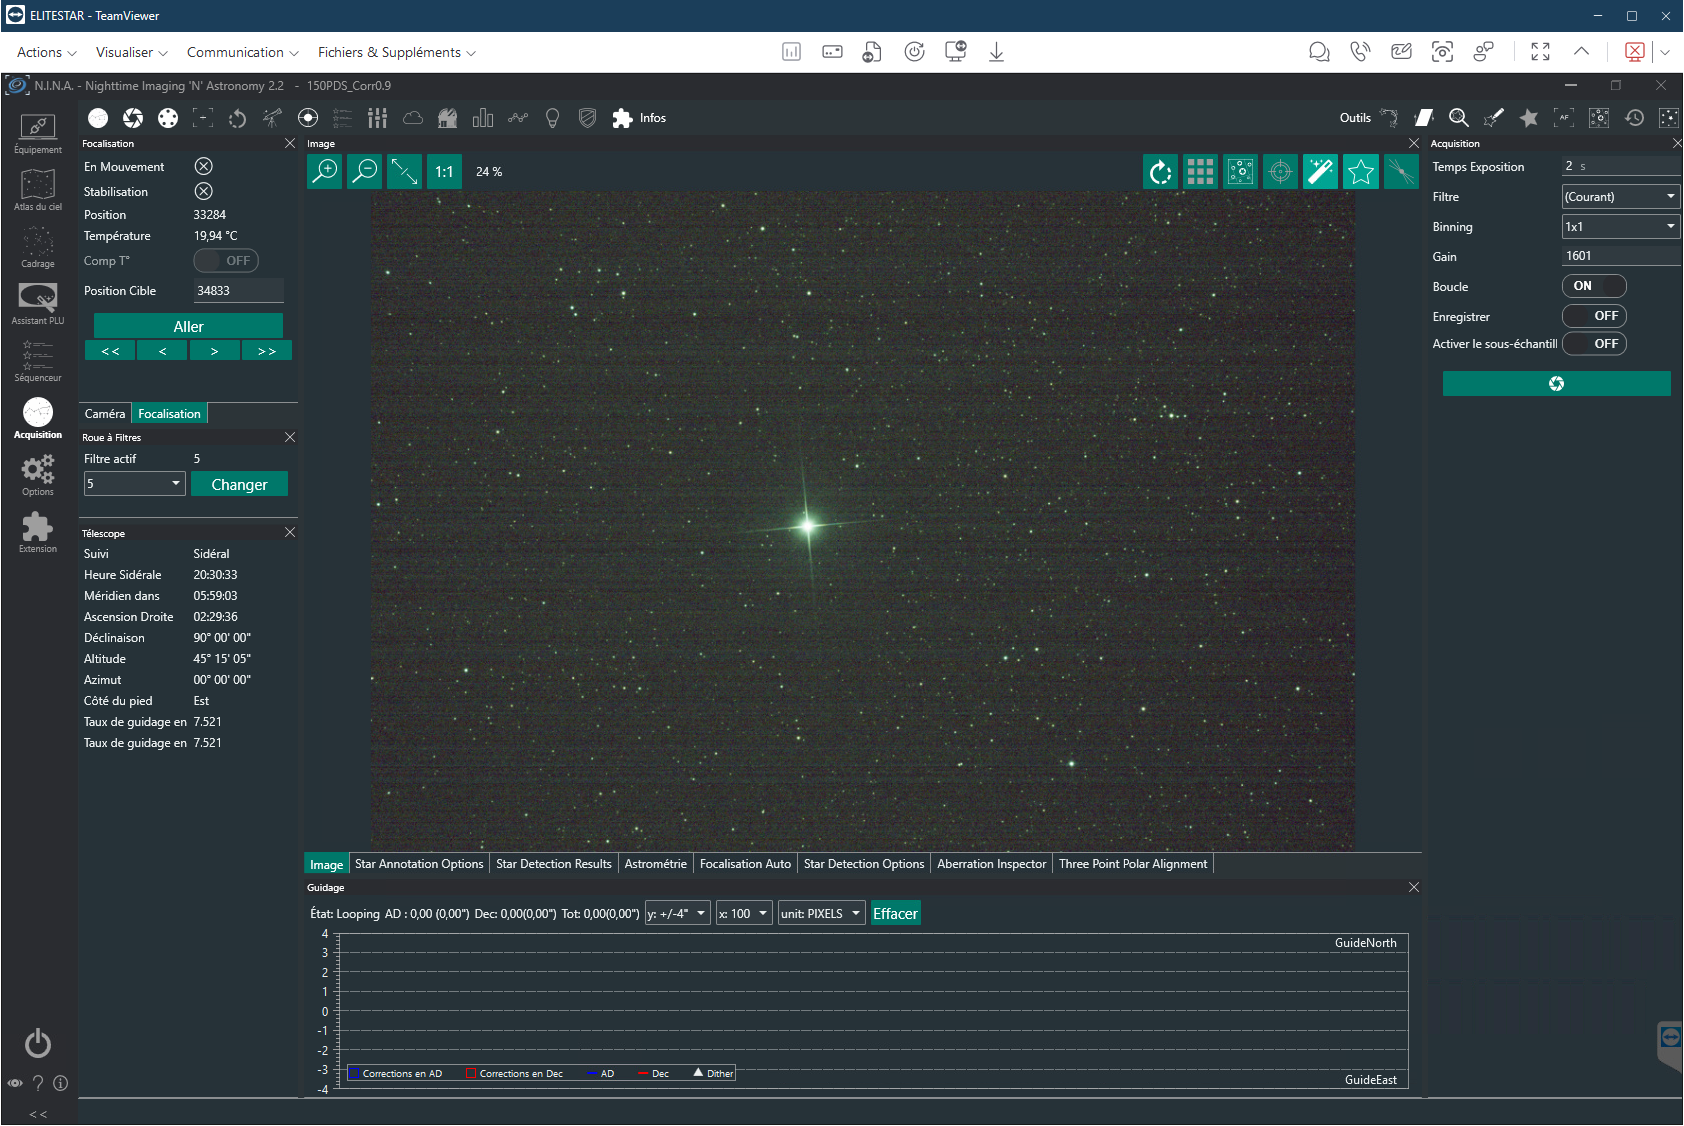The image size is (1684, 1126).
Task: Click the plugin puzzle piece Infos icon
Action: [623, 118]
